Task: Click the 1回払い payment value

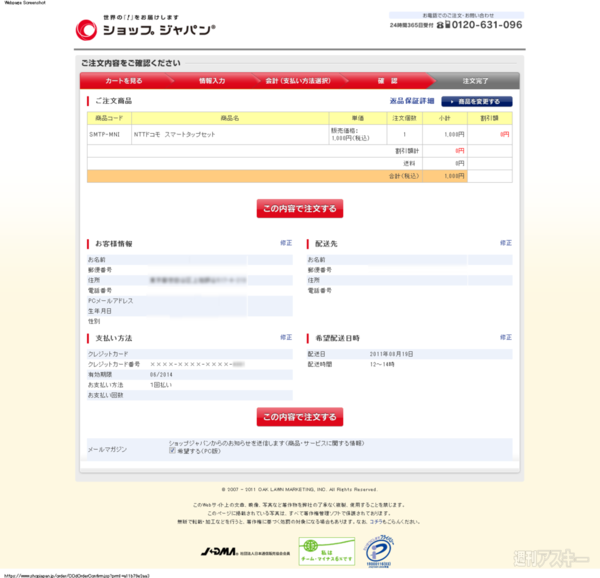Action: [161, 385]
